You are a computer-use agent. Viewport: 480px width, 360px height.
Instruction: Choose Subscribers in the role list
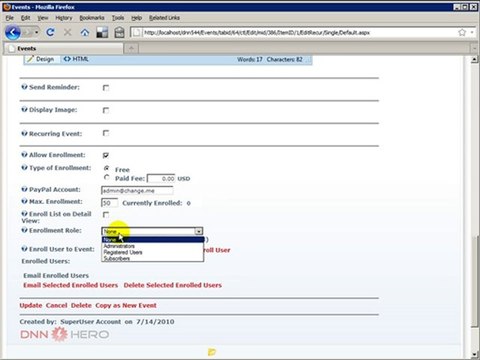tap(153, 258)
